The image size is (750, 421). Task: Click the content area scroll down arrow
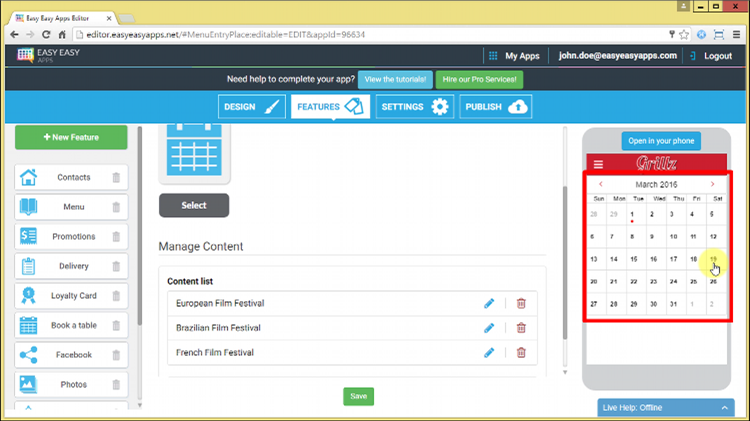coord(565,372)
